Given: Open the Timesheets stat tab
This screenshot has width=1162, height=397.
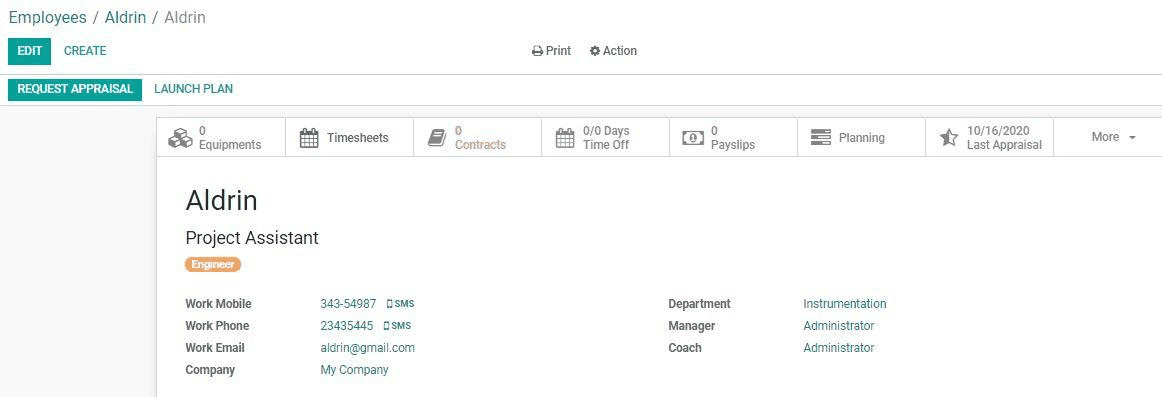Looking at the screenshot, I should 350,137.
